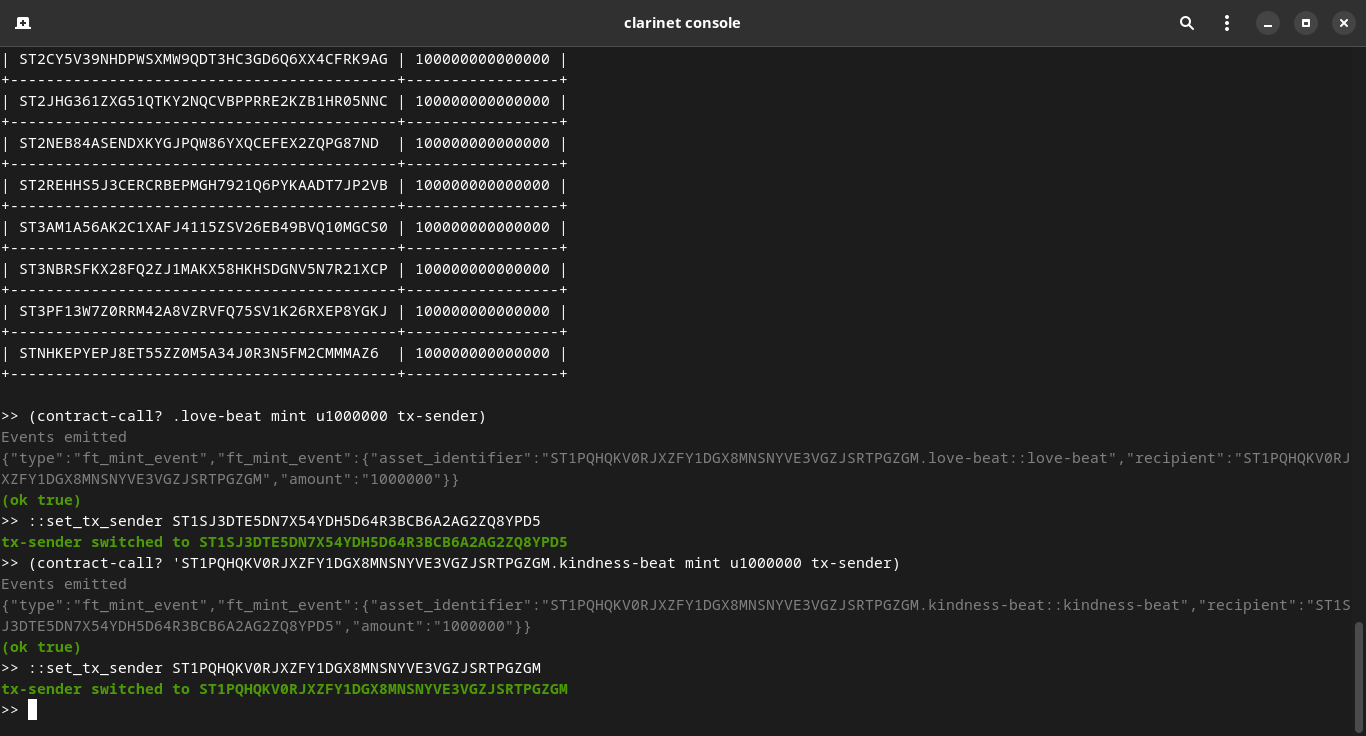Select address ST3AM1A56AK2C1XAFJ4115ZSV26EB49BVQ10MGCS0
1366x736 pixels.
tap(203, 227)
